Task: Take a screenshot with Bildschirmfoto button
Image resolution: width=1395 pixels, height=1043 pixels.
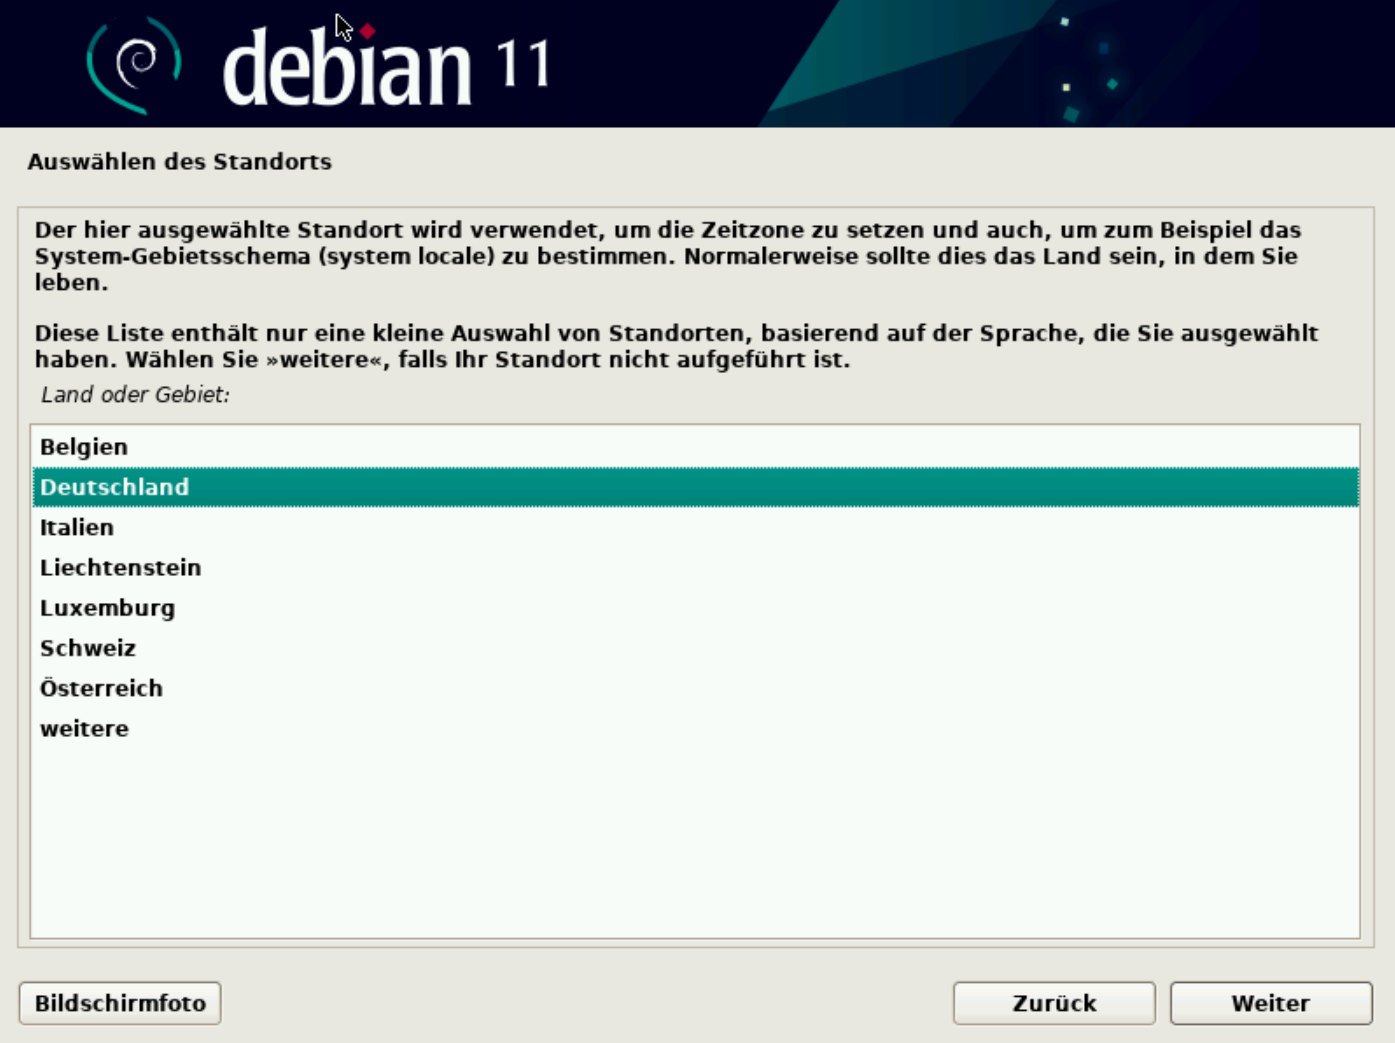Action: tap(120, 1003)
